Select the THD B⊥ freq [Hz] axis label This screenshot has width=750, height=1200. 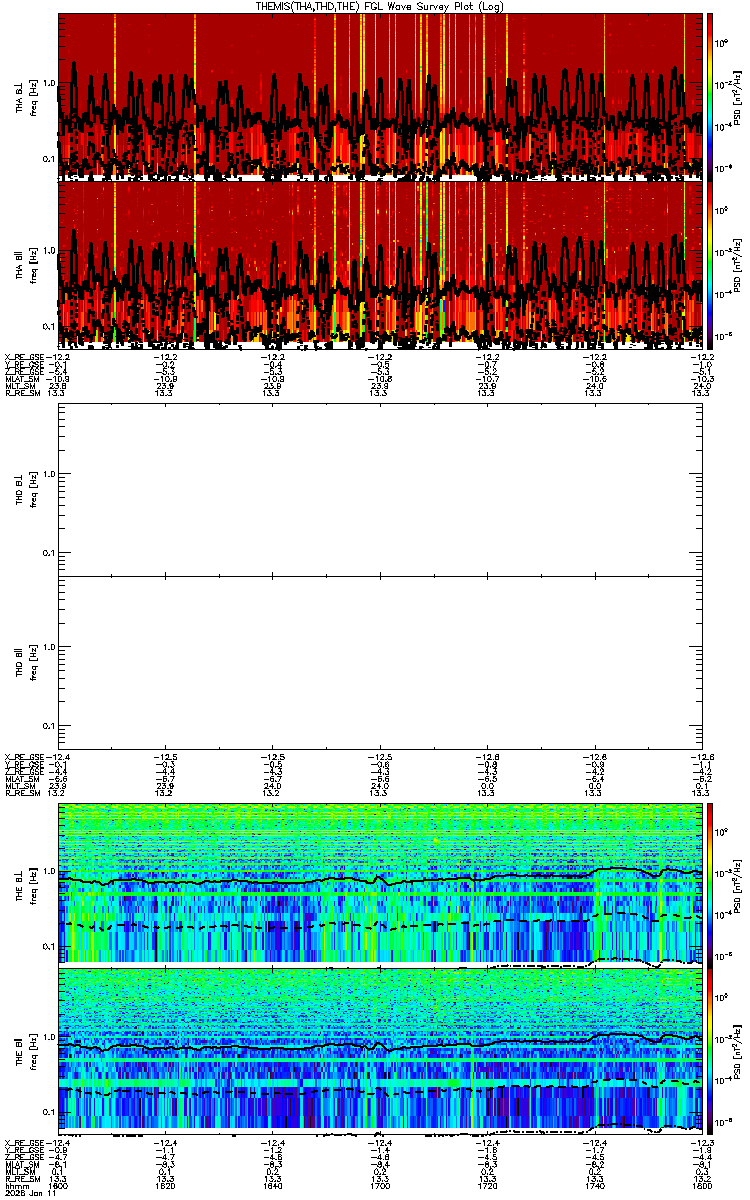[26, 490]
